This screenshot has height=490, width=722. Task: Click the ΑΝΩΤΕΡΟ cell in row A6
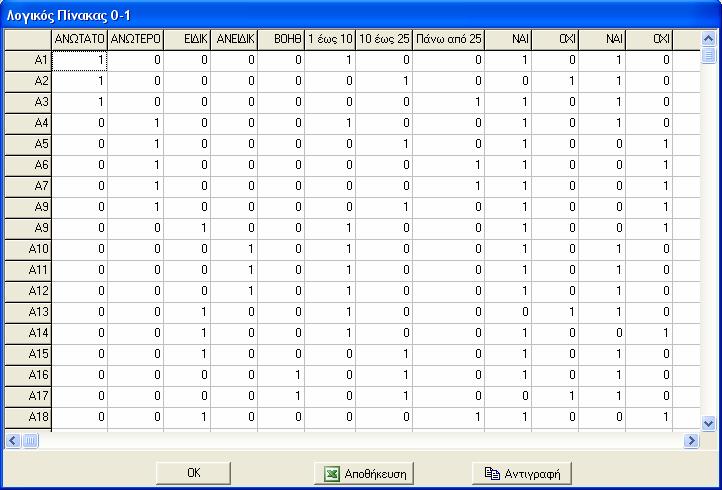tap(136, 166)
